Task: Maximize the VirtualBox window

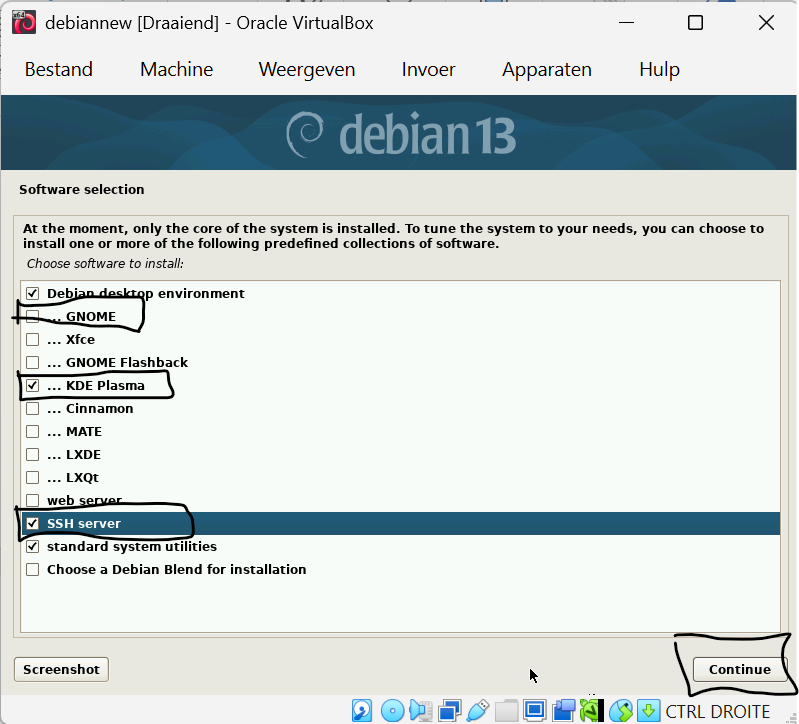Action: 696,23
